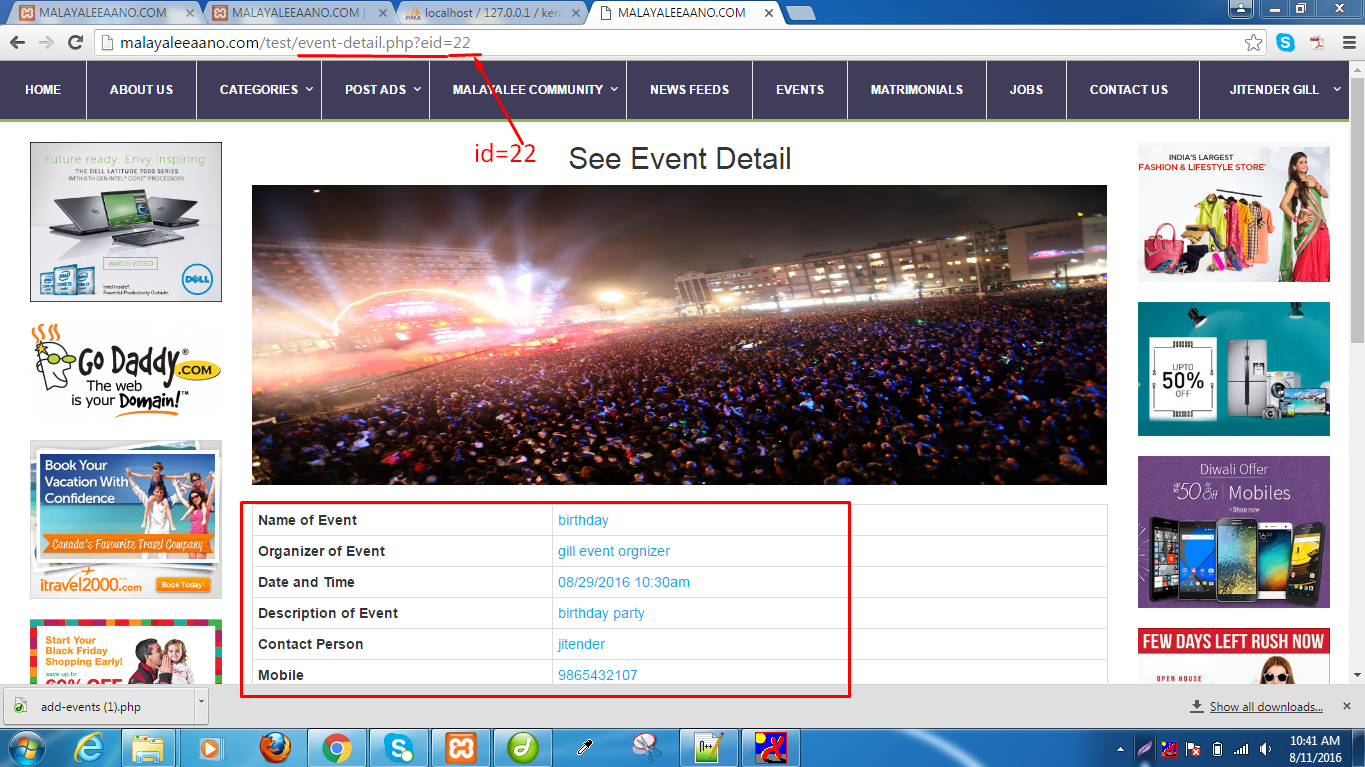Expand the POST ADS dropdown menu
1365x767 pixels.
coord(384,90)
